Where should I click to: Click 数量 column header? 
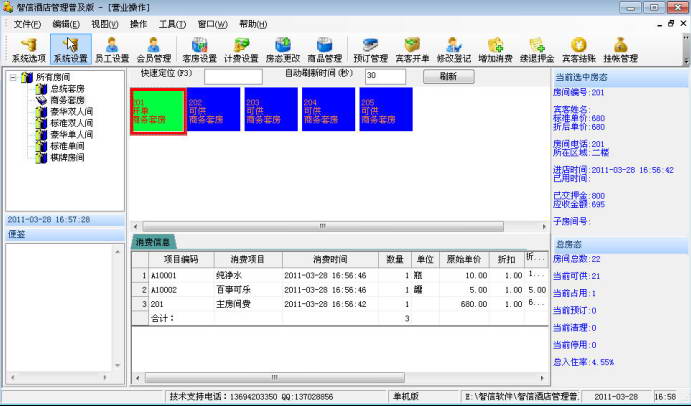395,260
